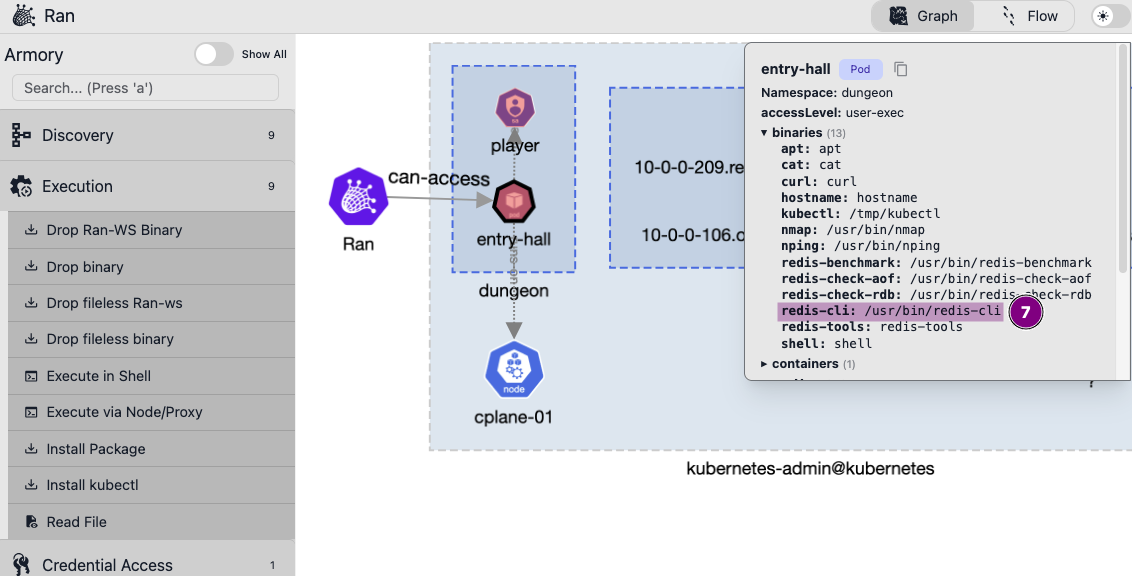
Task: Click the kubectl: /tmp/kubectl entry
Action: (860, 214)
